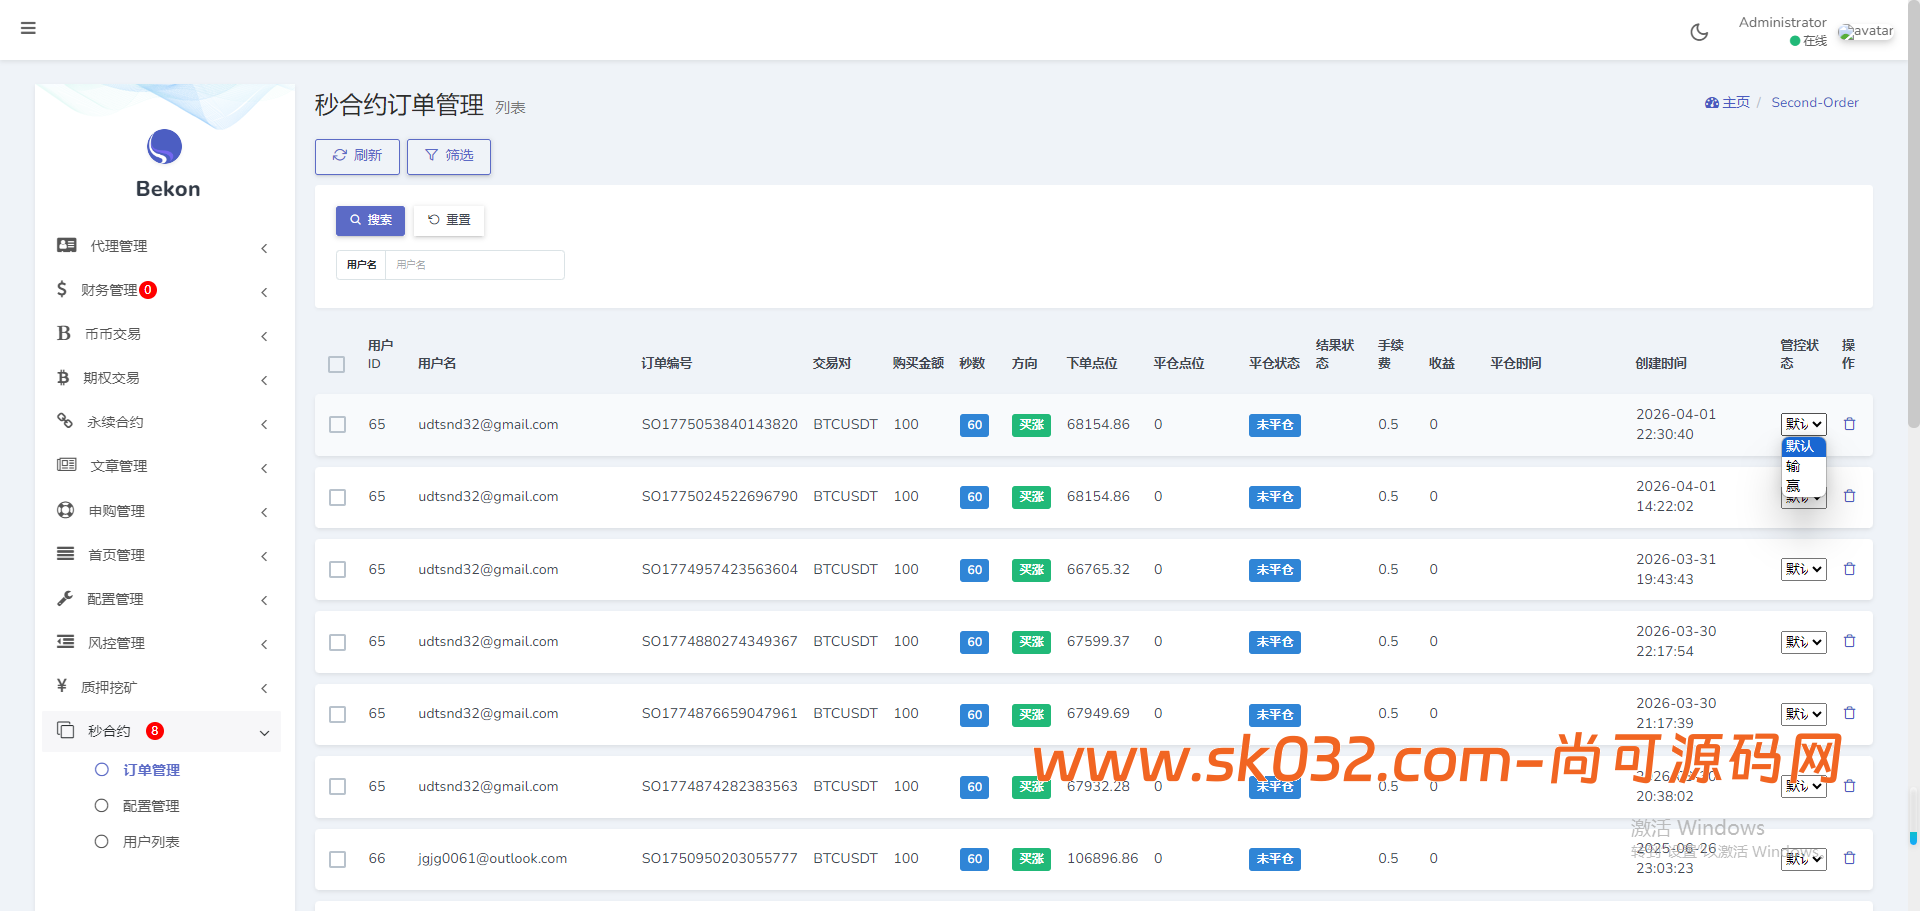Toggle the hamburger sidebar menu icon
1920x911 pixels.
pyautogui.click(x=28, y=28)
